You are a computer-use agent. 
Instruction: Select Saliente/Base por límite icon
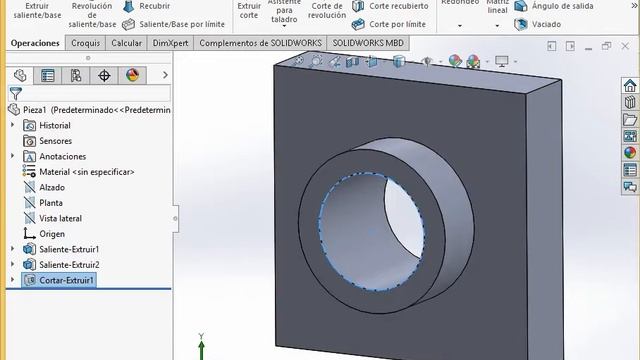point(129,24)
